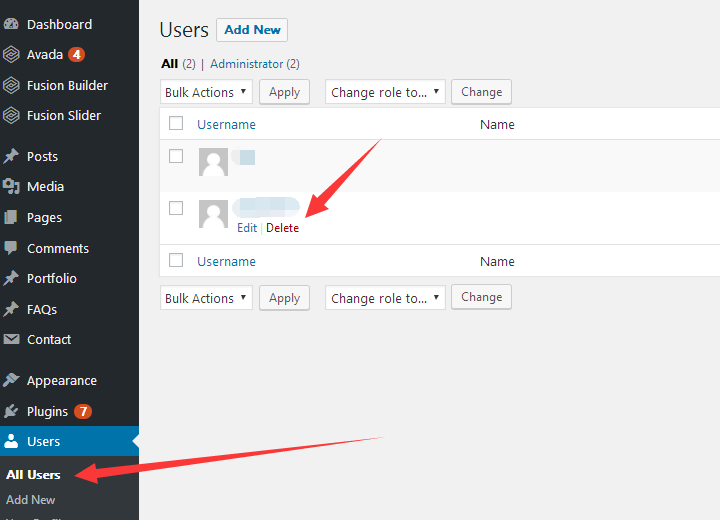This screenshot has height=520, width=720.
Task: Click the Add New button beside Users heading
Action: pyautogui.click(x=252, y=30)
